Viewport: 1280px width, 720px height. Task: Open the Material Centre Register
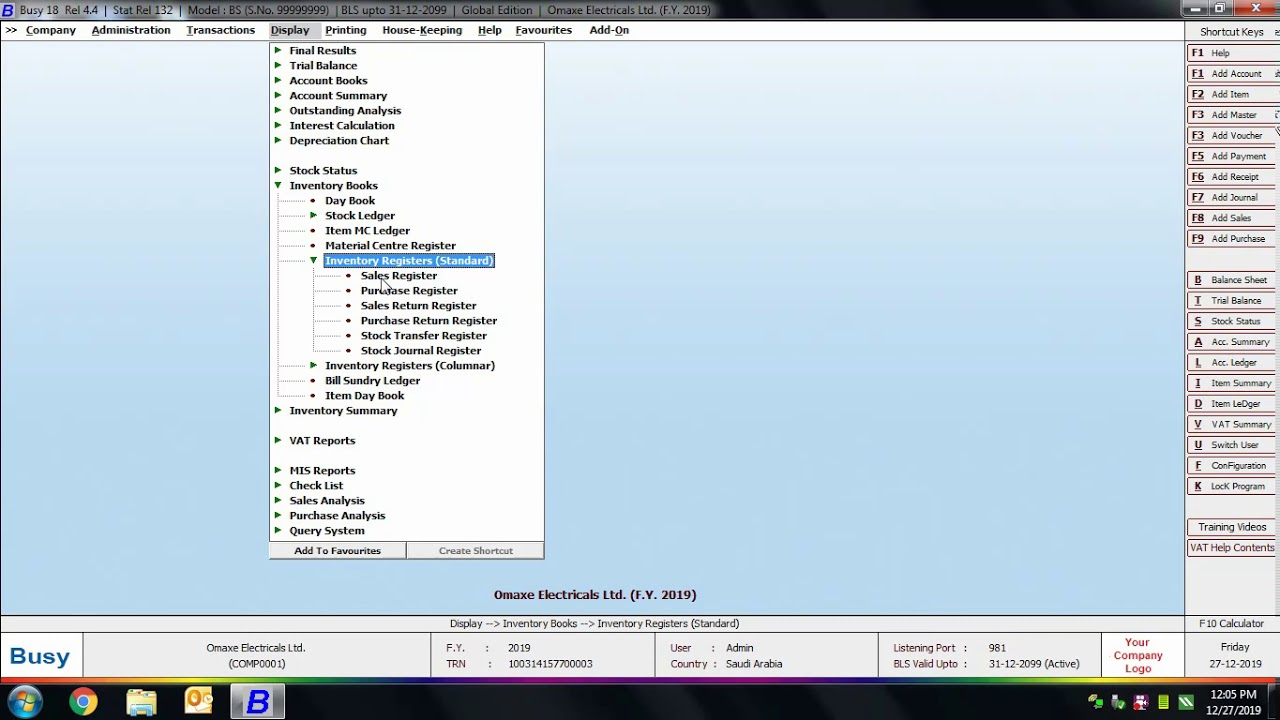[390, 246]
